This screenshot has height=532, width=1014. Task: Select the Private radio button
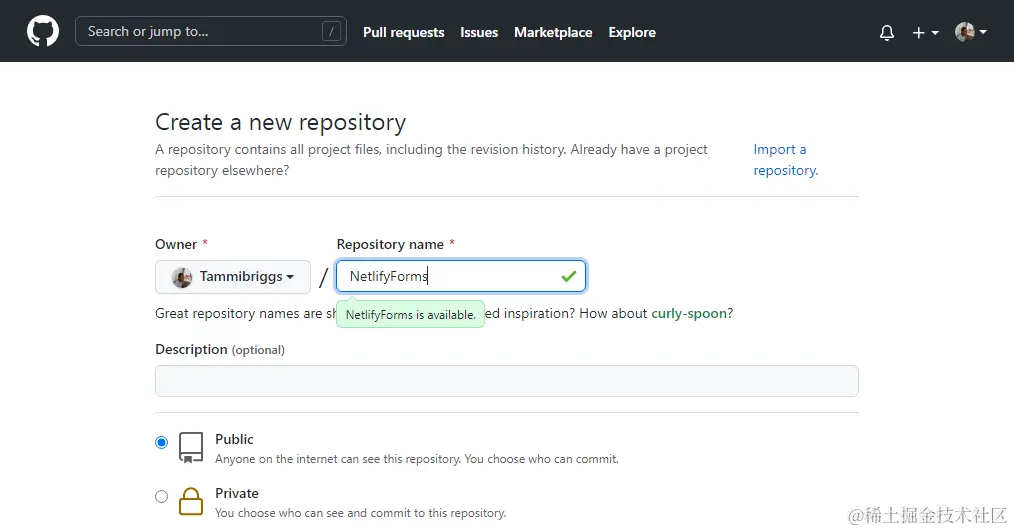(x=162, y=496)
